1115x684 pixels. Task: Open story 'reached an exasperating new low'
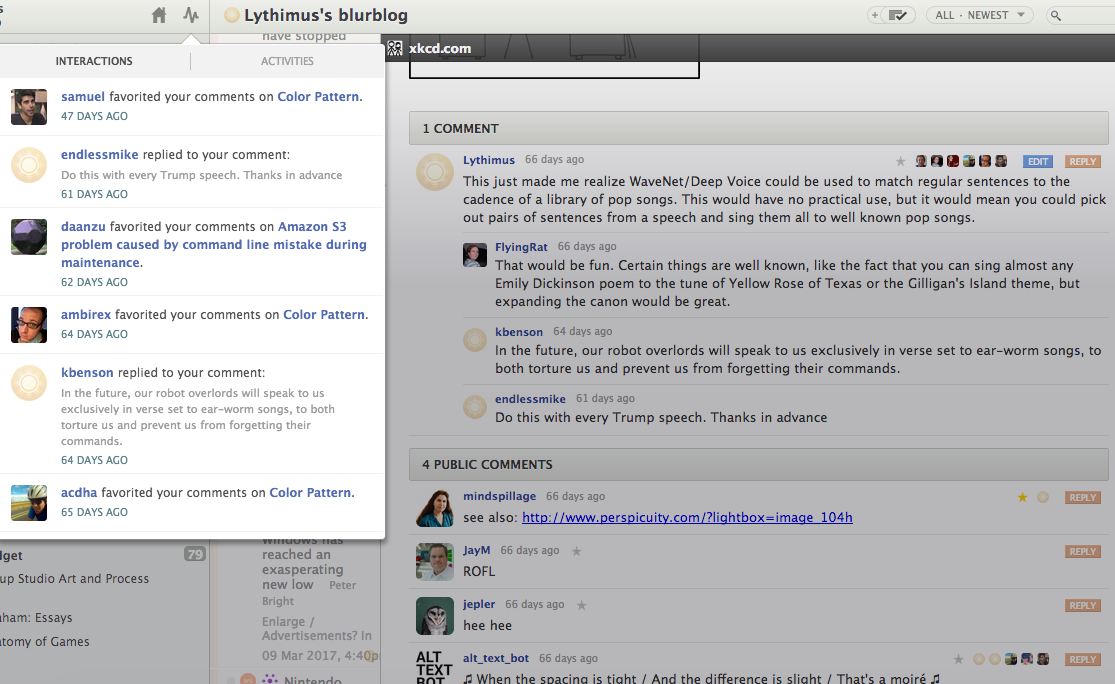[302, 570]
